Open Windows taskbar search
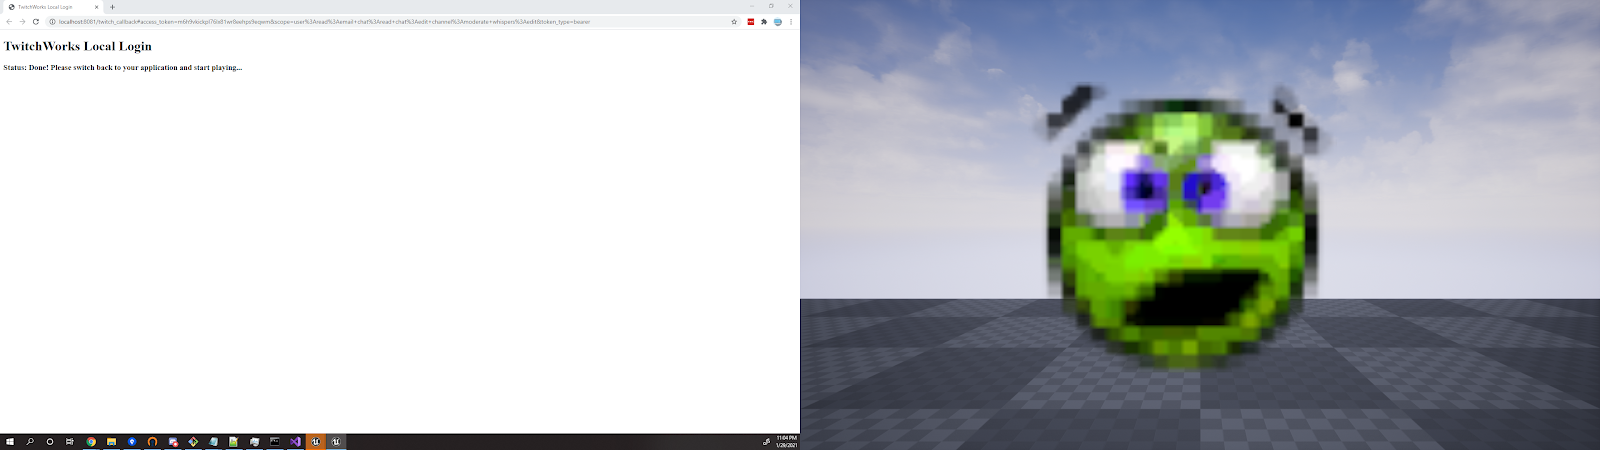The height and width of the screenshot is (450, 1600). (30, 441)
